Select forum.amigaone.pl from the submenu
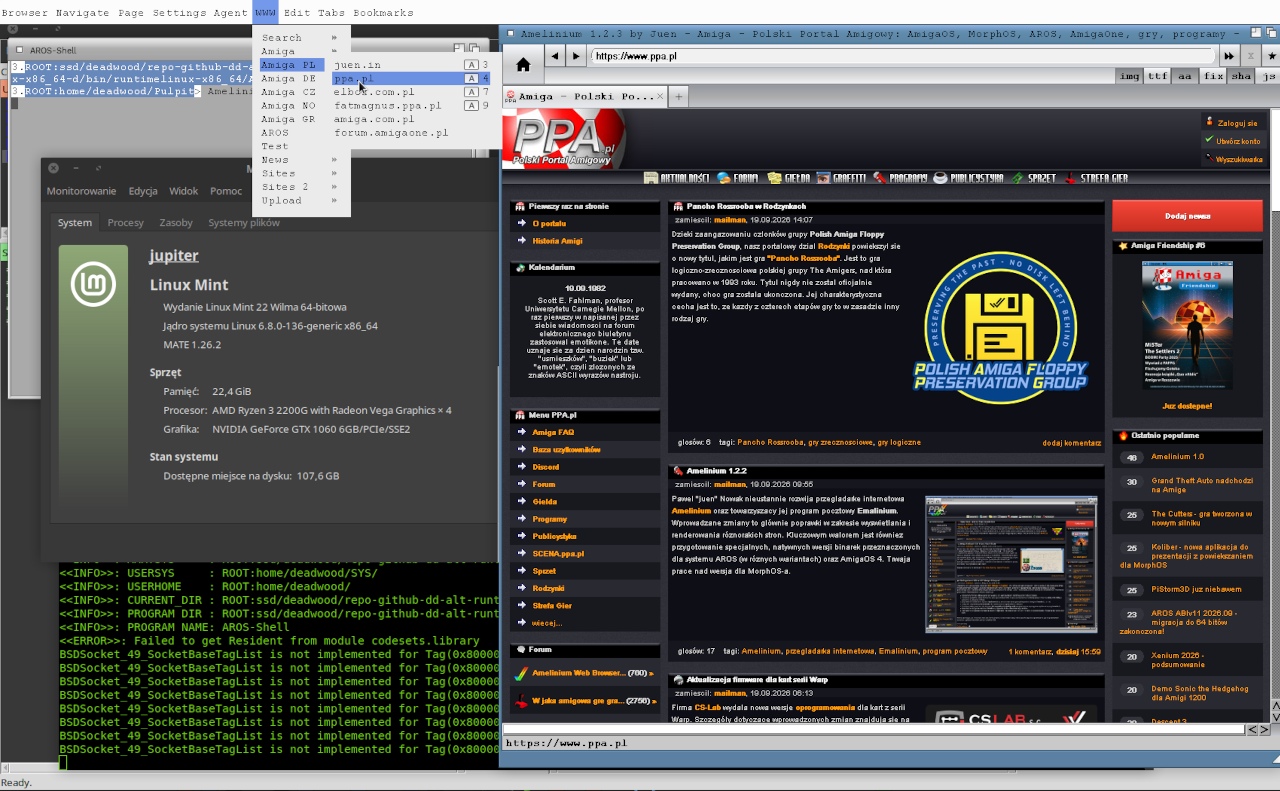1280x791 pixels. (411, 132)
